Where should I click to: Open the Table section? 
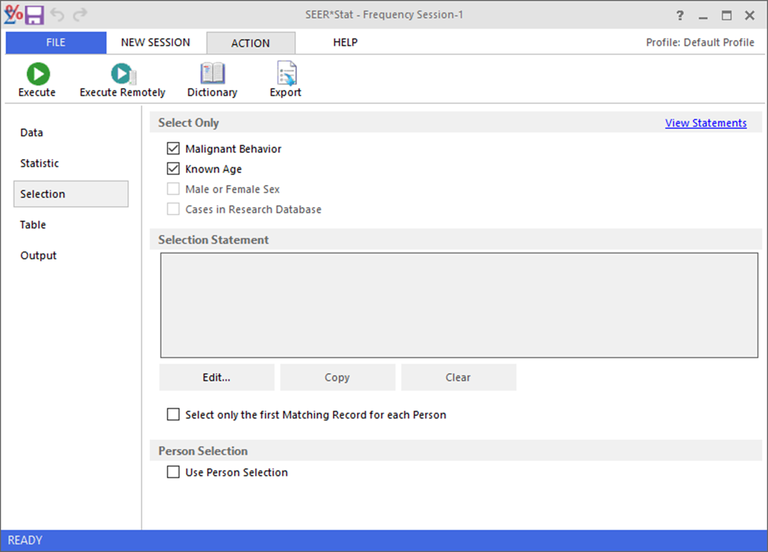(x=33, y=225)
